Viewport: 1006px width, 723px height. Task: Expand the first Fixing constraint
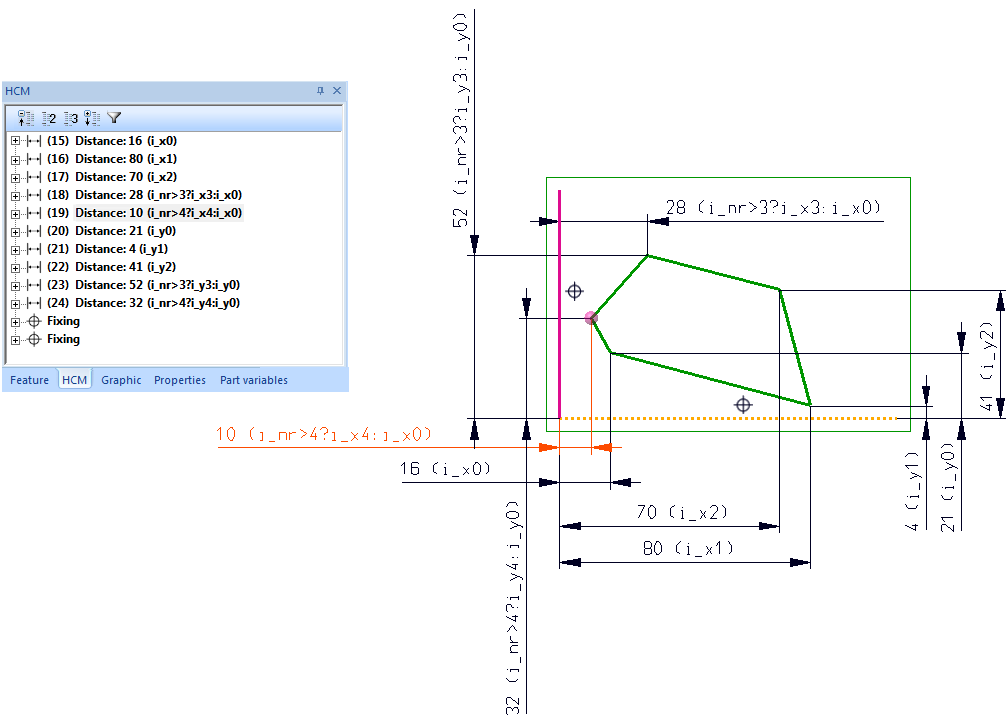(x=15, y=321)
